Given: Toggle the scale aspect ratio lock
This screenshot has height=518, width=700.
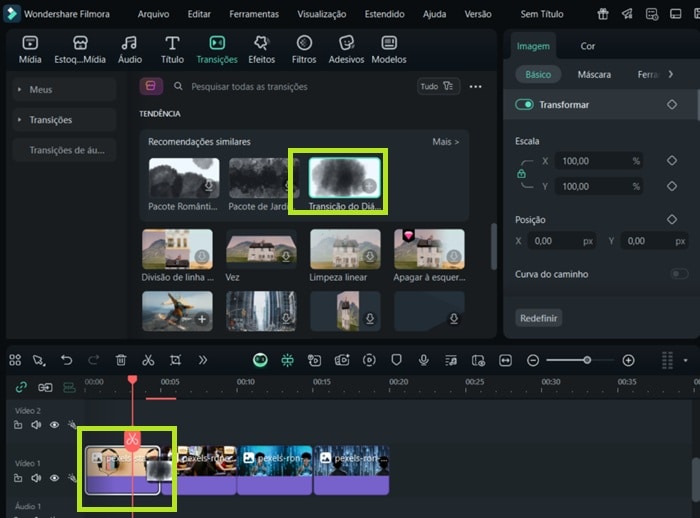Looking at the screenshot, I should click(x=521, y=174).
